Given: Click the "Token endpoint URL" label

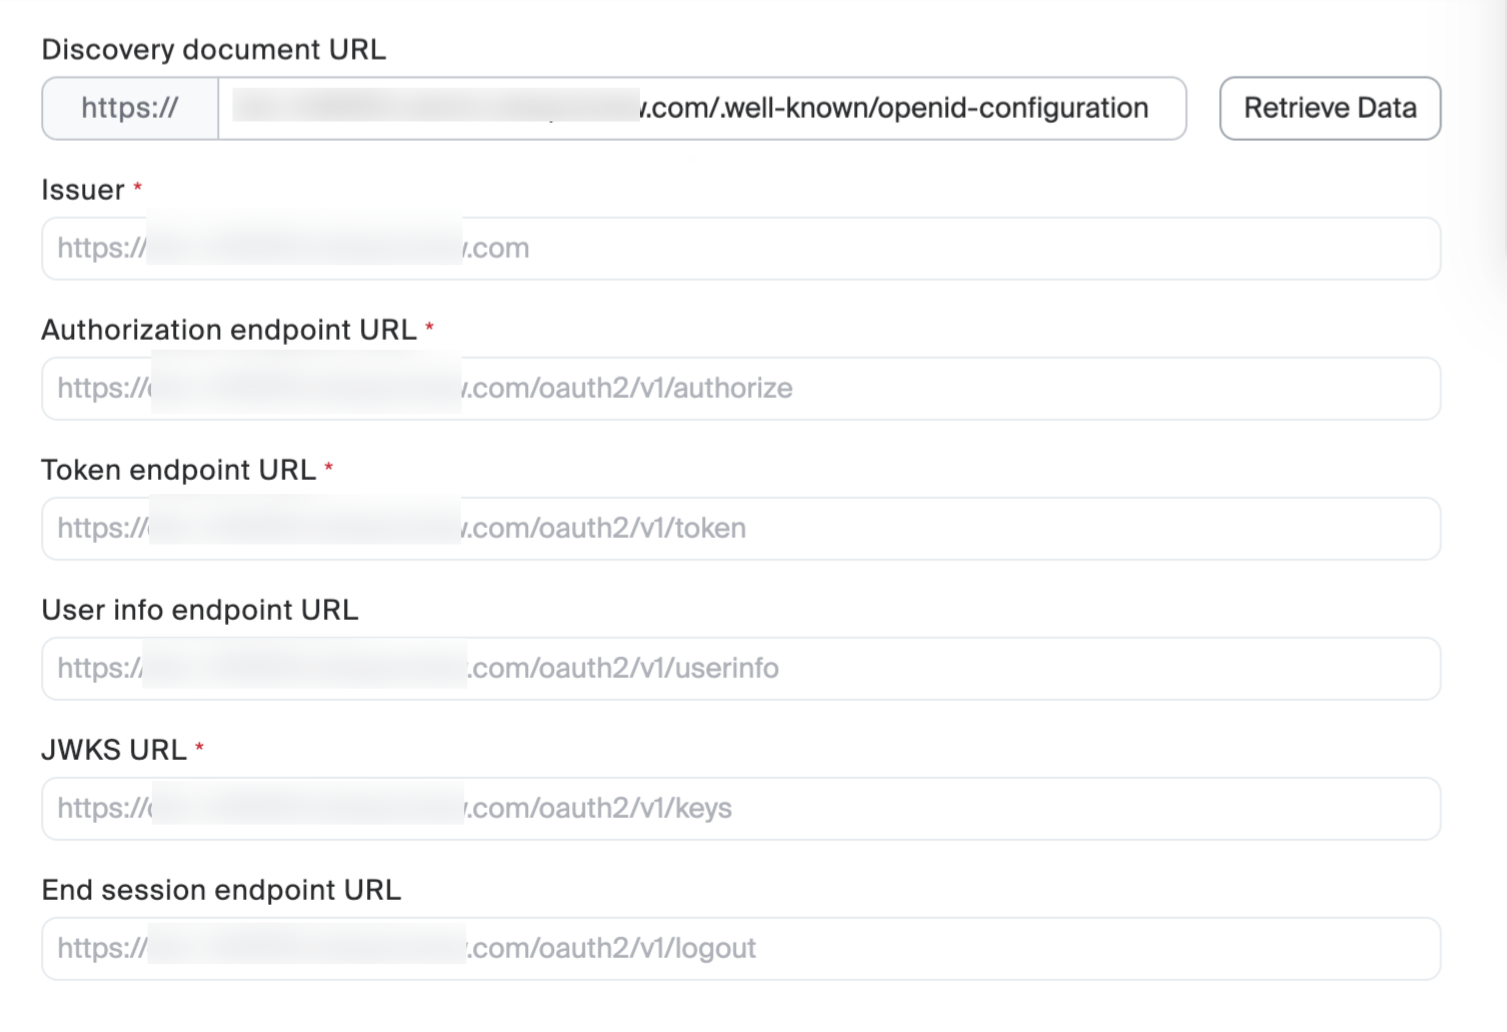Looking at the screenshot, I should point(178,470).
